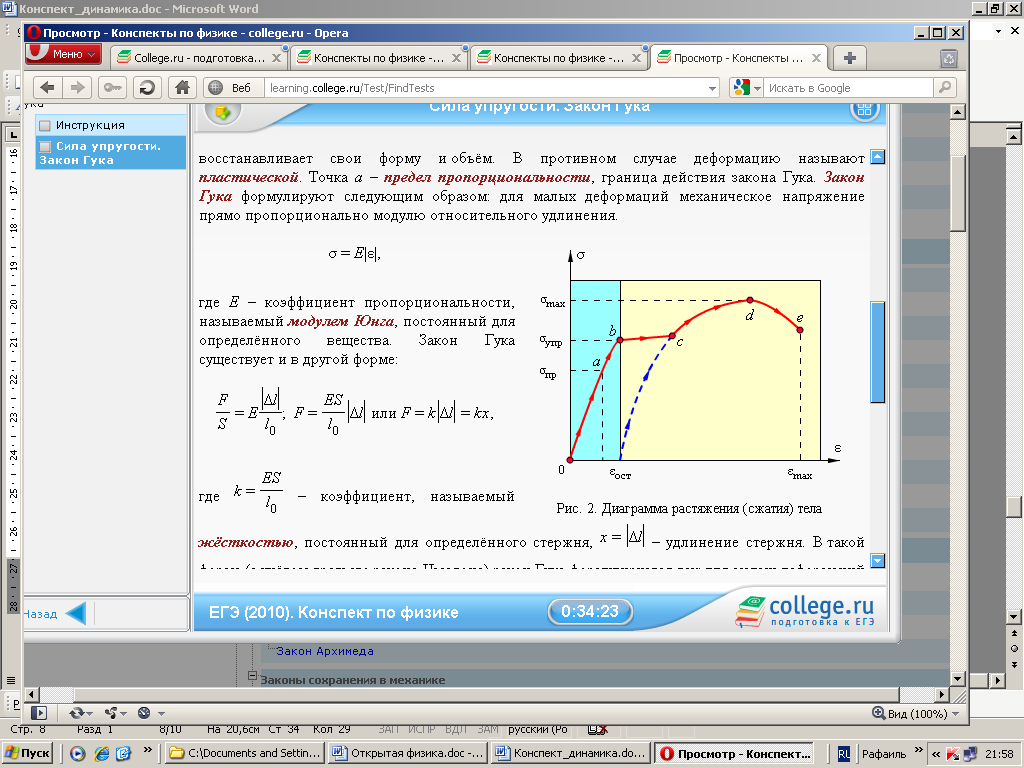The width and height of the screenshot is (1024, 768).
Task: Close the College.ru - подготовка tab
Action: (276, 58)
